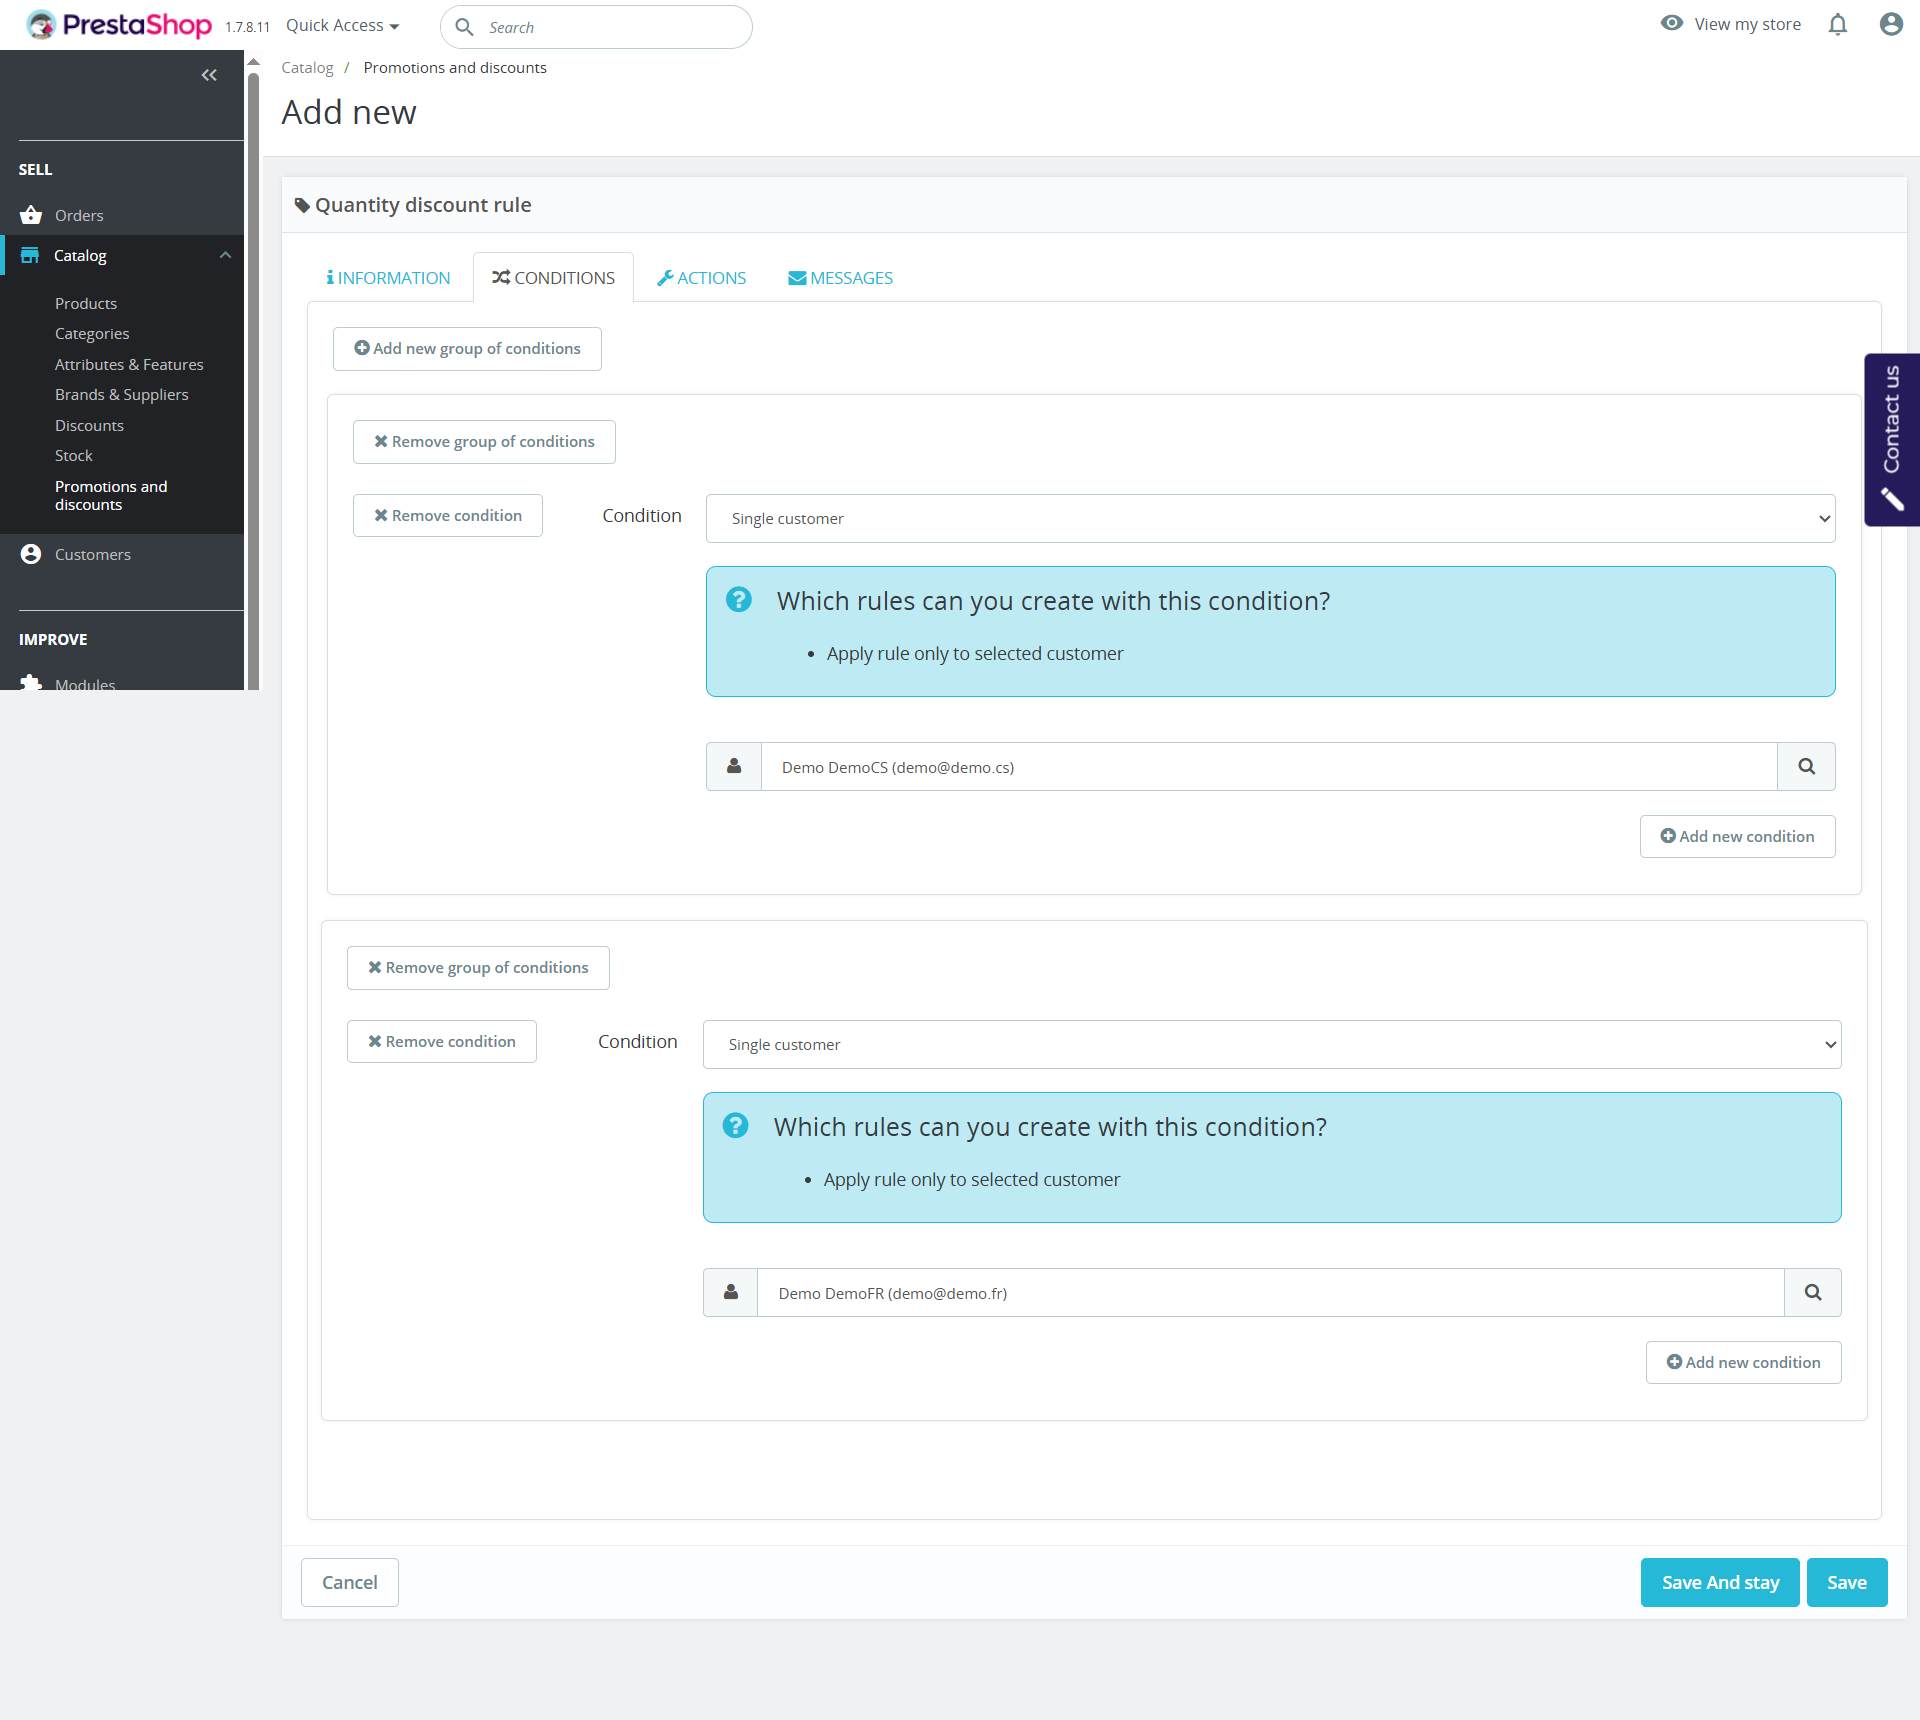
Task: Click the search magnifier beside Demo DemoFR
Action: point(1812,1293)
